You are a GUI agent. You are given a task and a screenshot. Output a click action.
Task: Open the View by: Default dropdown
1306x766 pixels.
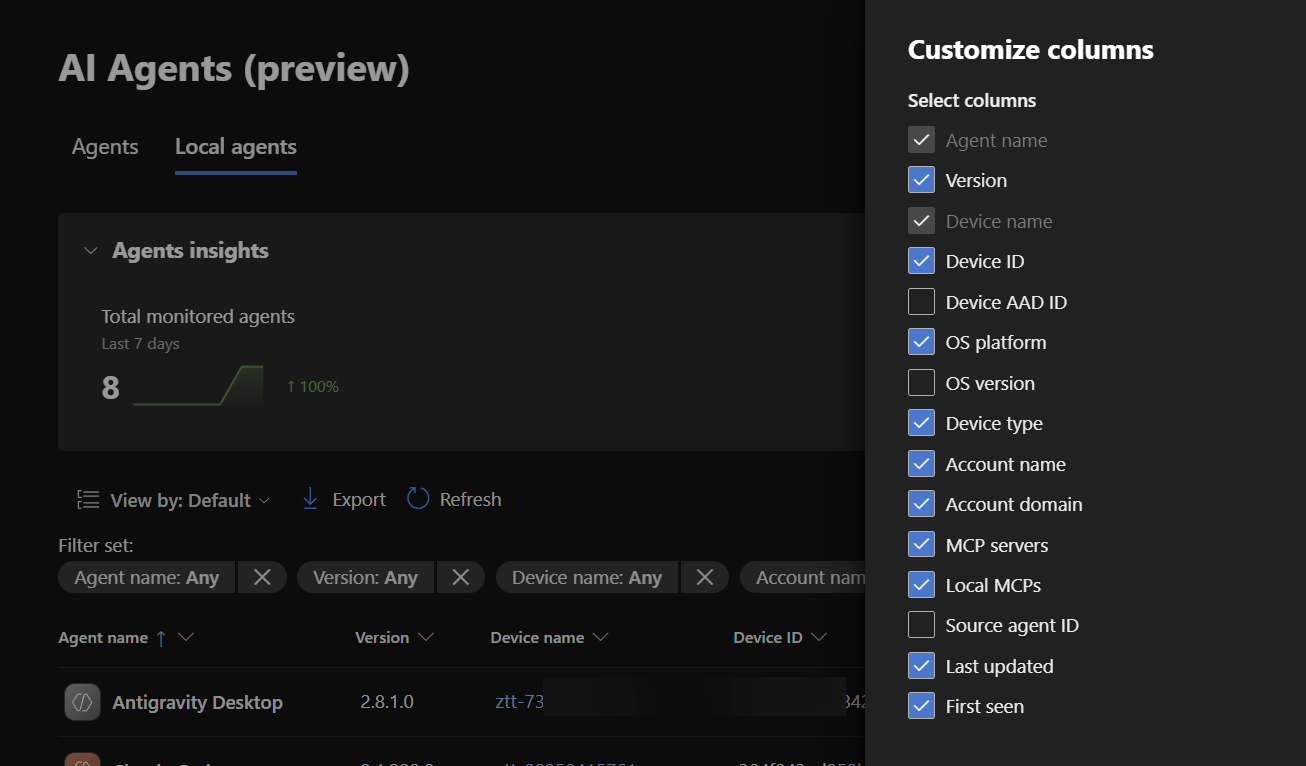click(x=174, y=500)
